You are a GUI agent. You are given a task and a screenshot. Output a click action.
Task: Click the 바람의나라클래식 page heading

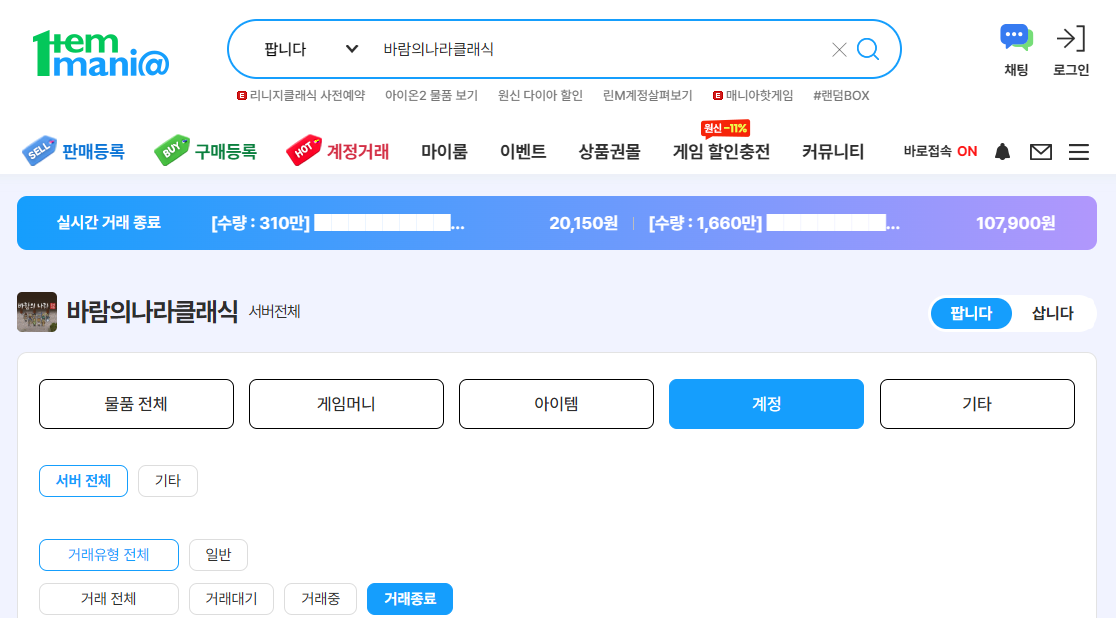click(152, 311)
